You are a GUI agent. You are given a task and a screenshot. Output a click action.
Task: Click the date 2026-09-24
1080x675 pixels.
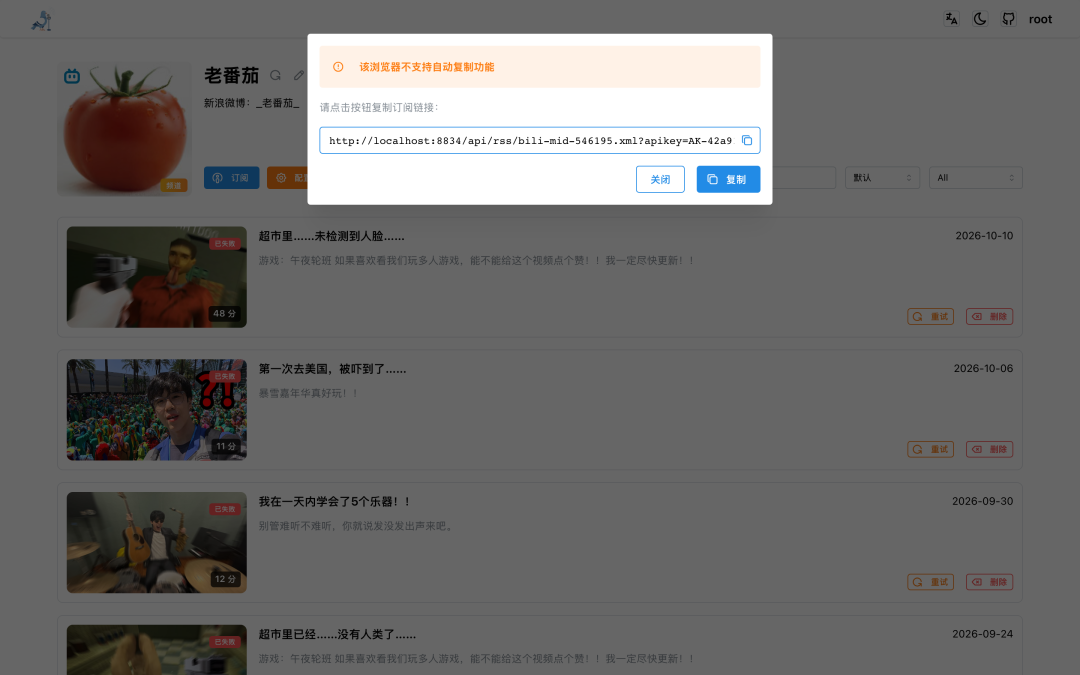[x=982, y=634]
